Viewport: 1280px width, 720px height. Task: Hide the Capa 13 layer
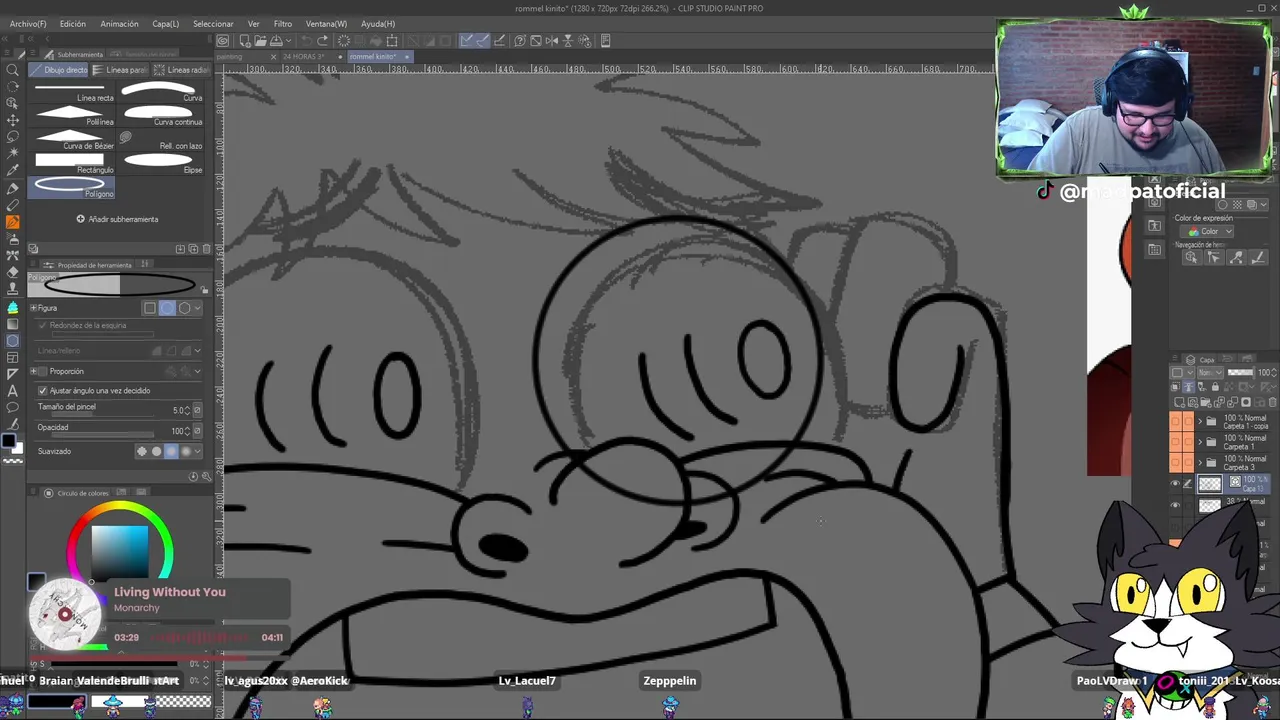pyautogui.click(x=1176, y=483)
